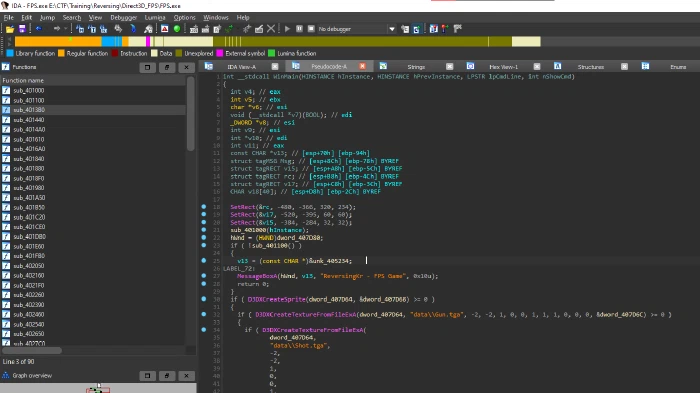This screenshot has width=700, height=393.
Task: Terminate the process with the stop button
Action: coord(311,29)
